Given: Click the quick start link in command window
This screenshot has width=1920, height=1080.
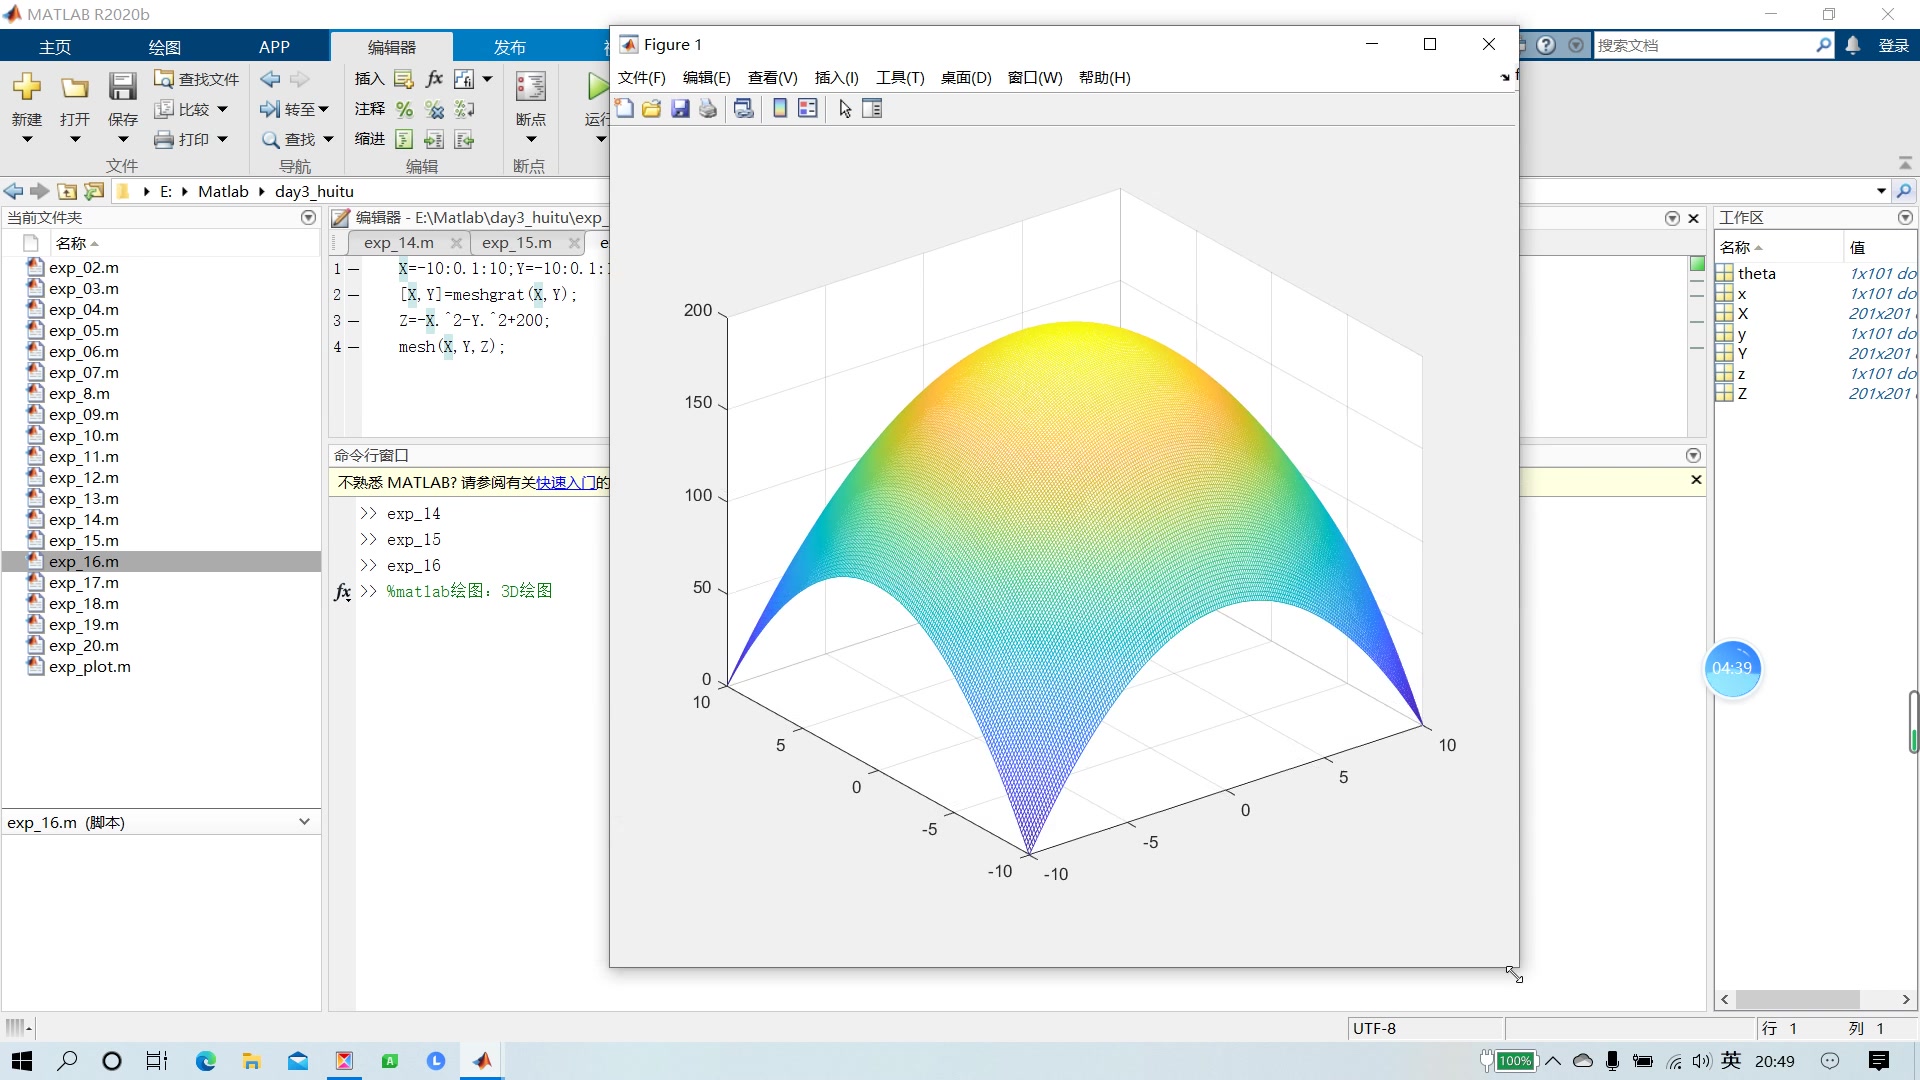Looking at the screenshot, I should pos(565,483).
